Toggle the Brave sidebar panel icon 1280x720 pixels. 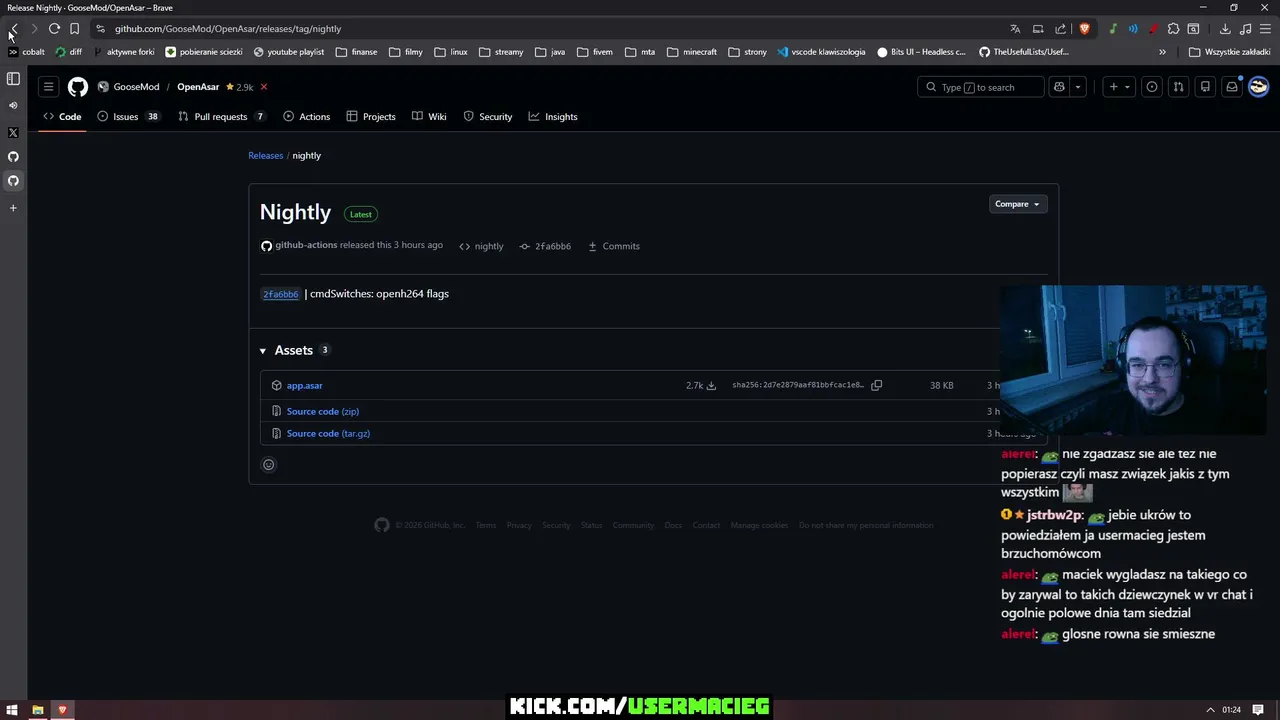[x=13, y=79]
